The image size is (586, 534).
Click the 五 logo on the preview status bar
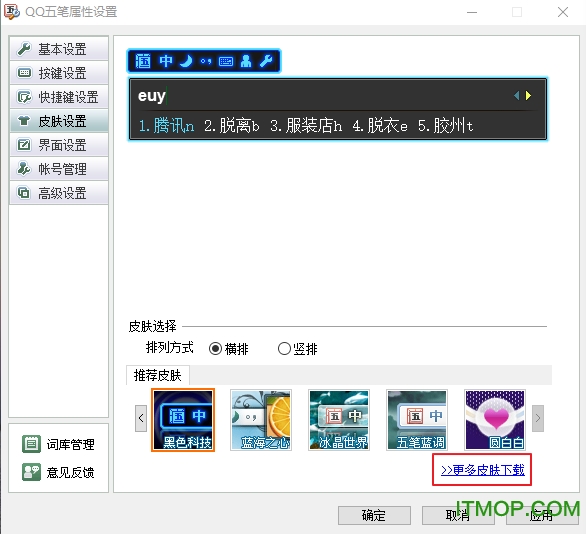point(142,61)
